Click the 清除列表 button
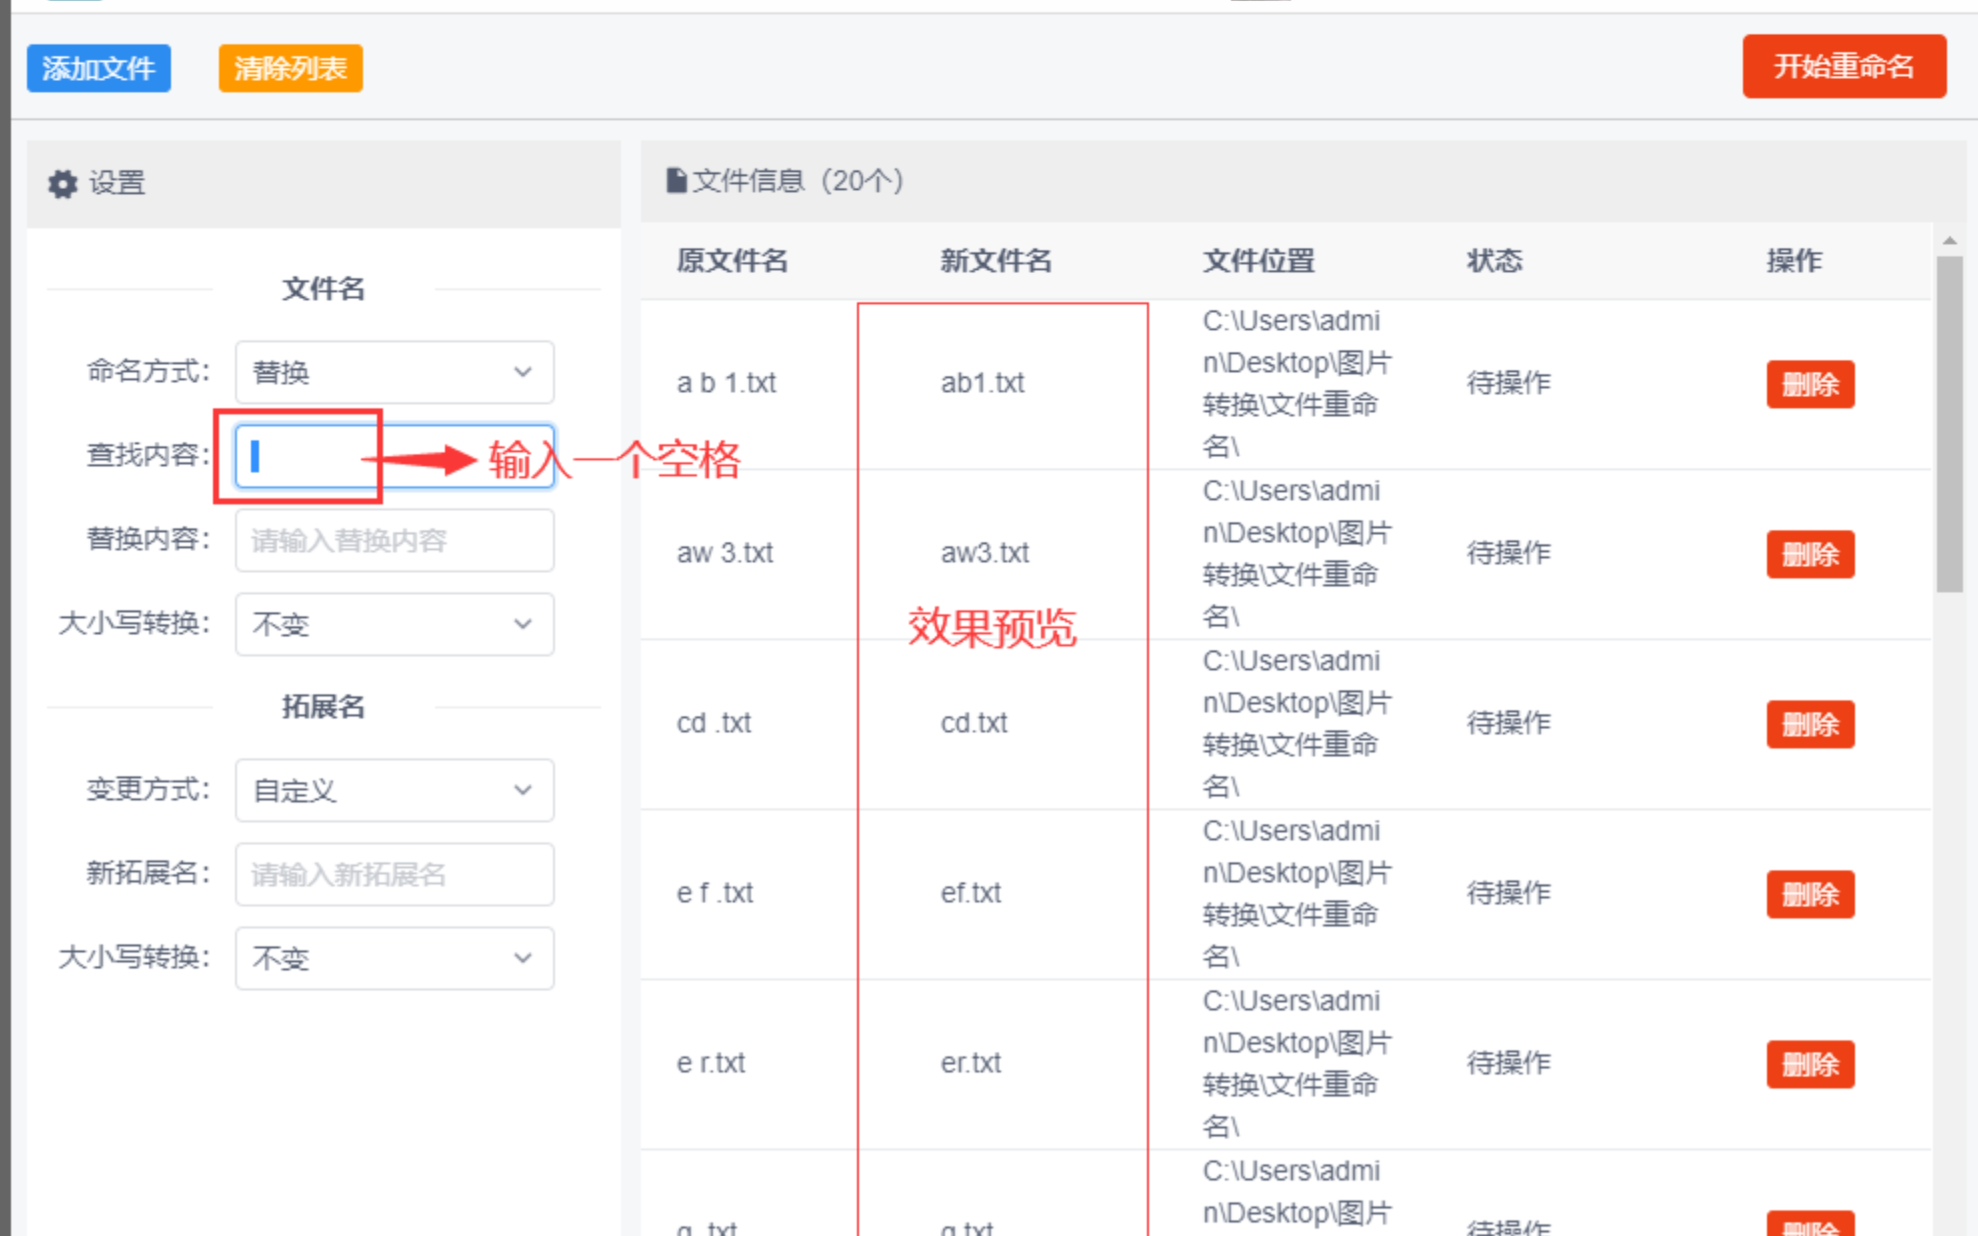 (290, 68)
